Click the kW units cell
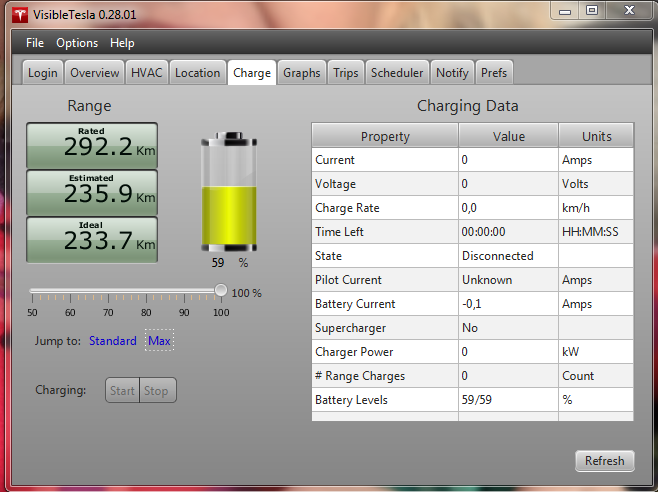The height and width of the screenshot is (492, 658). pos(596,351)
